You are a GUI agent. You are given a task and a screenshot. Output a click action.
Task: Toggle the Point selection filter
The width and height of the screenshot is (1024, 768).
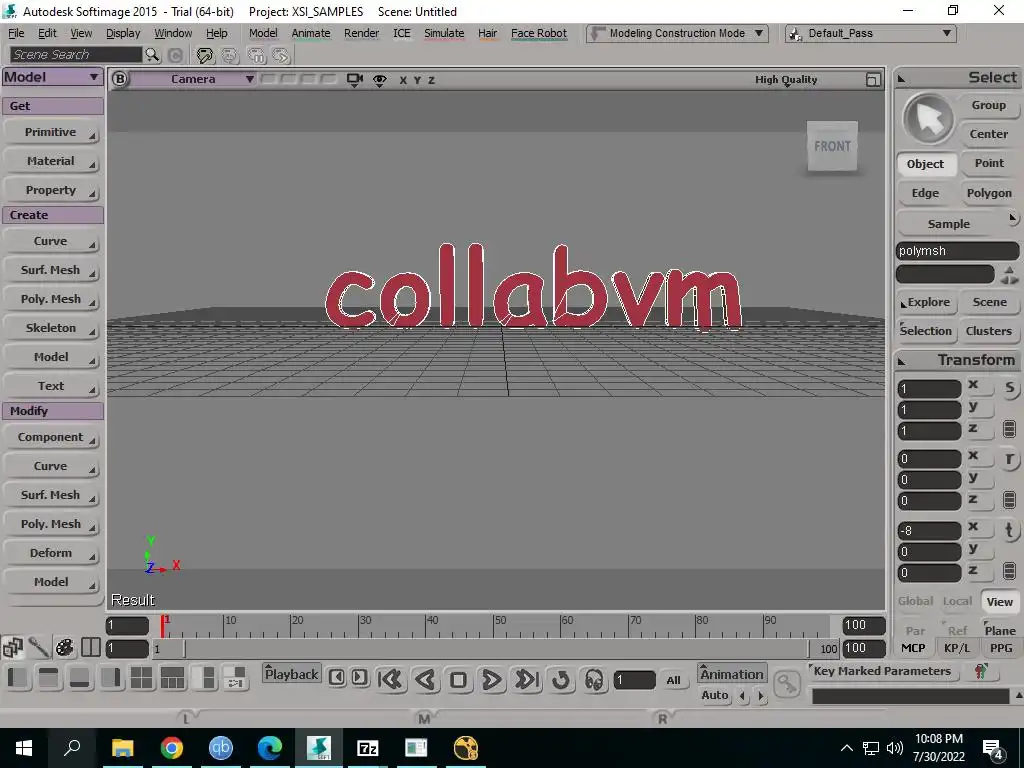pyautogui.click(x=989, y=163)
